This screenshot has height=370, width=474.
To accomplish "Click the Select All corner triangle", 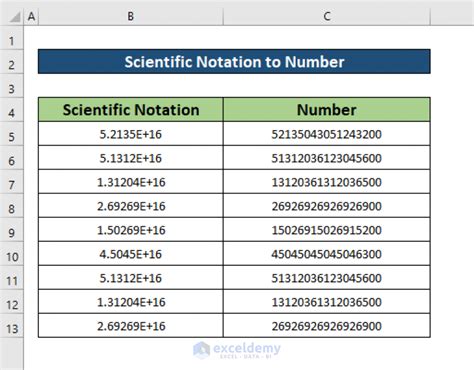I will 15,17.
